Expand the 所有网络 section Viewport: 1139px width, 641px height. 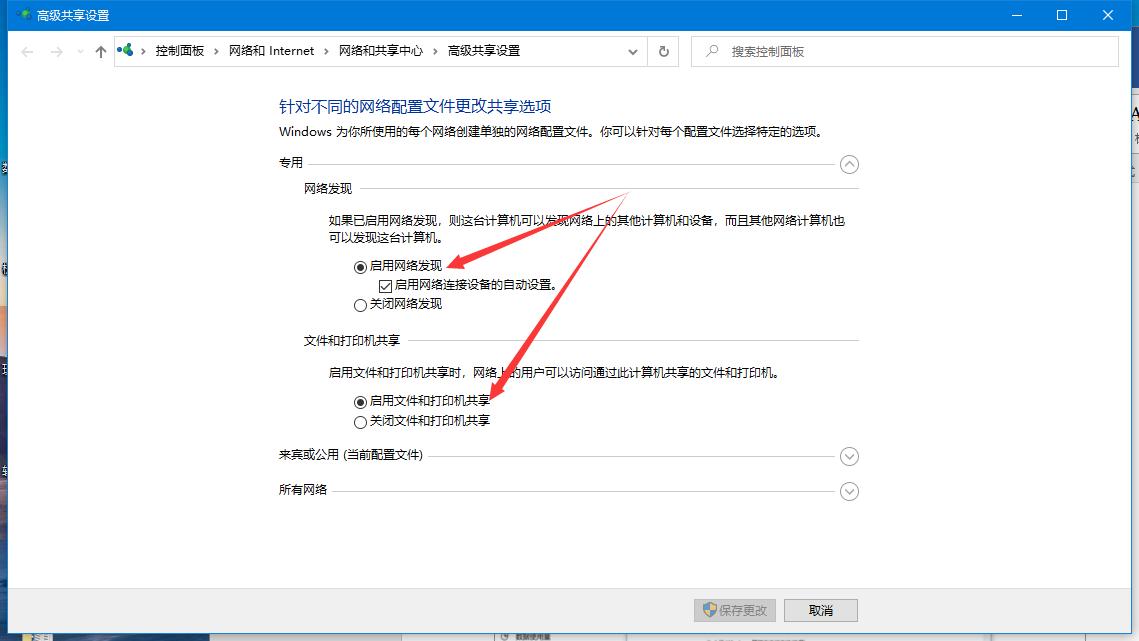(849, 491)
